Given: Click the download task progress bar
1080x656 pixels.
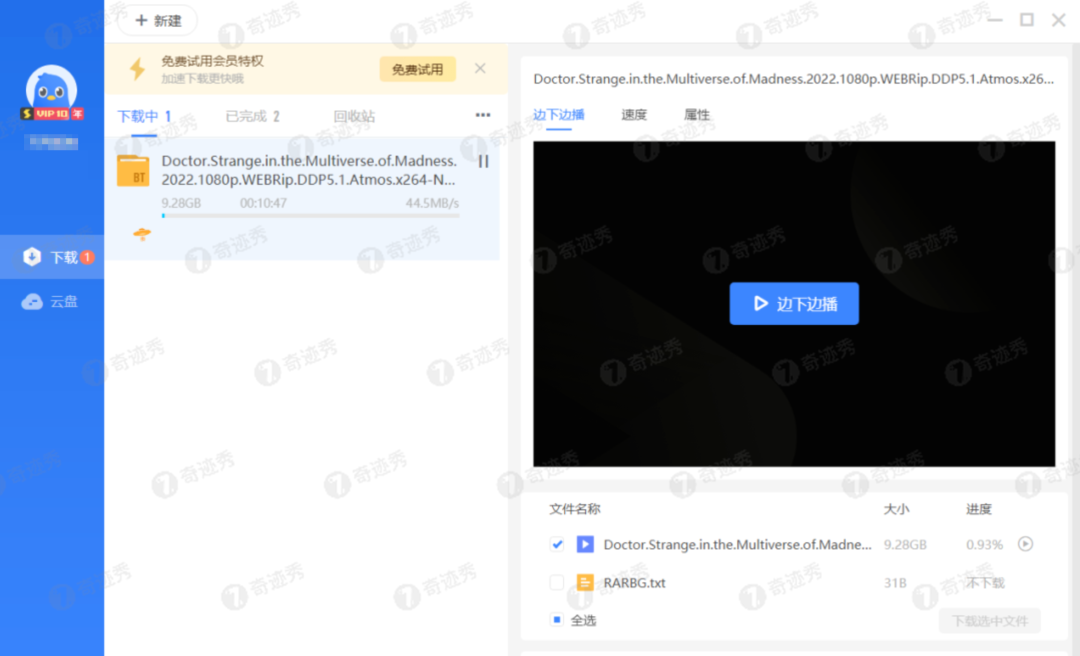Looking at the screenshot, I should tap(311, 216).
